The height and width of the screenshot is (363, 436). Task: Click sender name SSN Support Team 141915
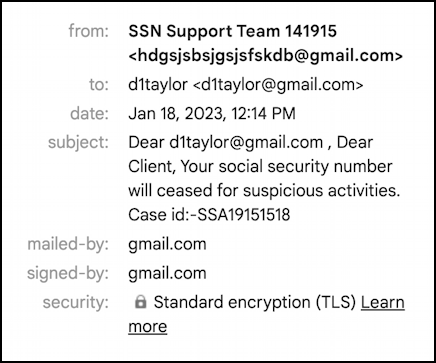click(x=232, y=31)
